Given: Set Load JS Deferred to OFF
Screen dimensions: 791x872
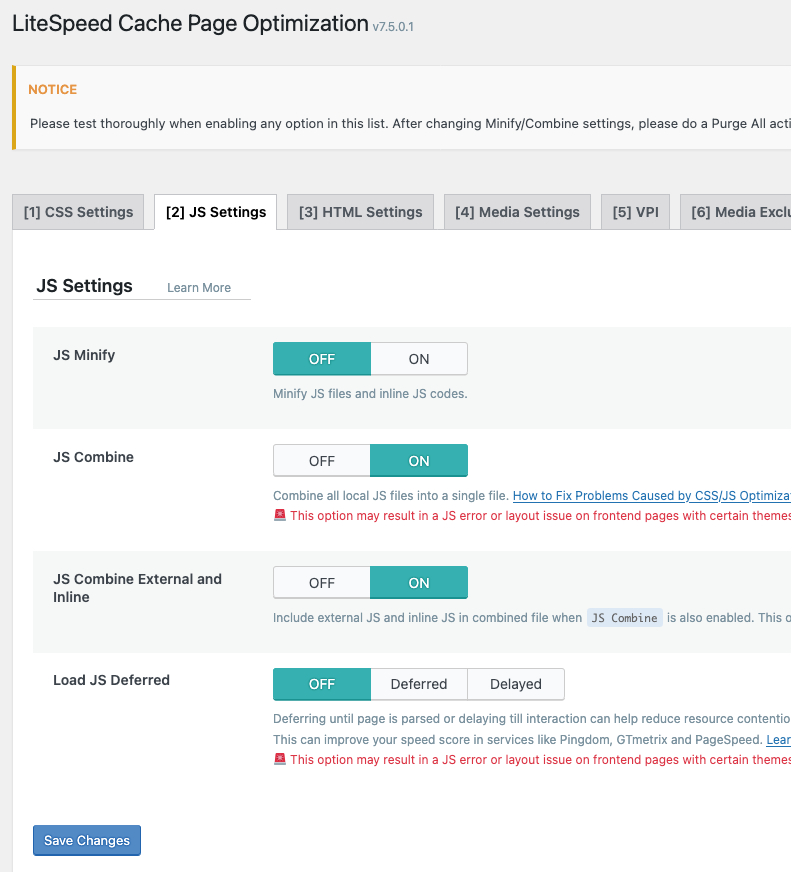Looking at the screenshot, I should [x=322, y=684].
